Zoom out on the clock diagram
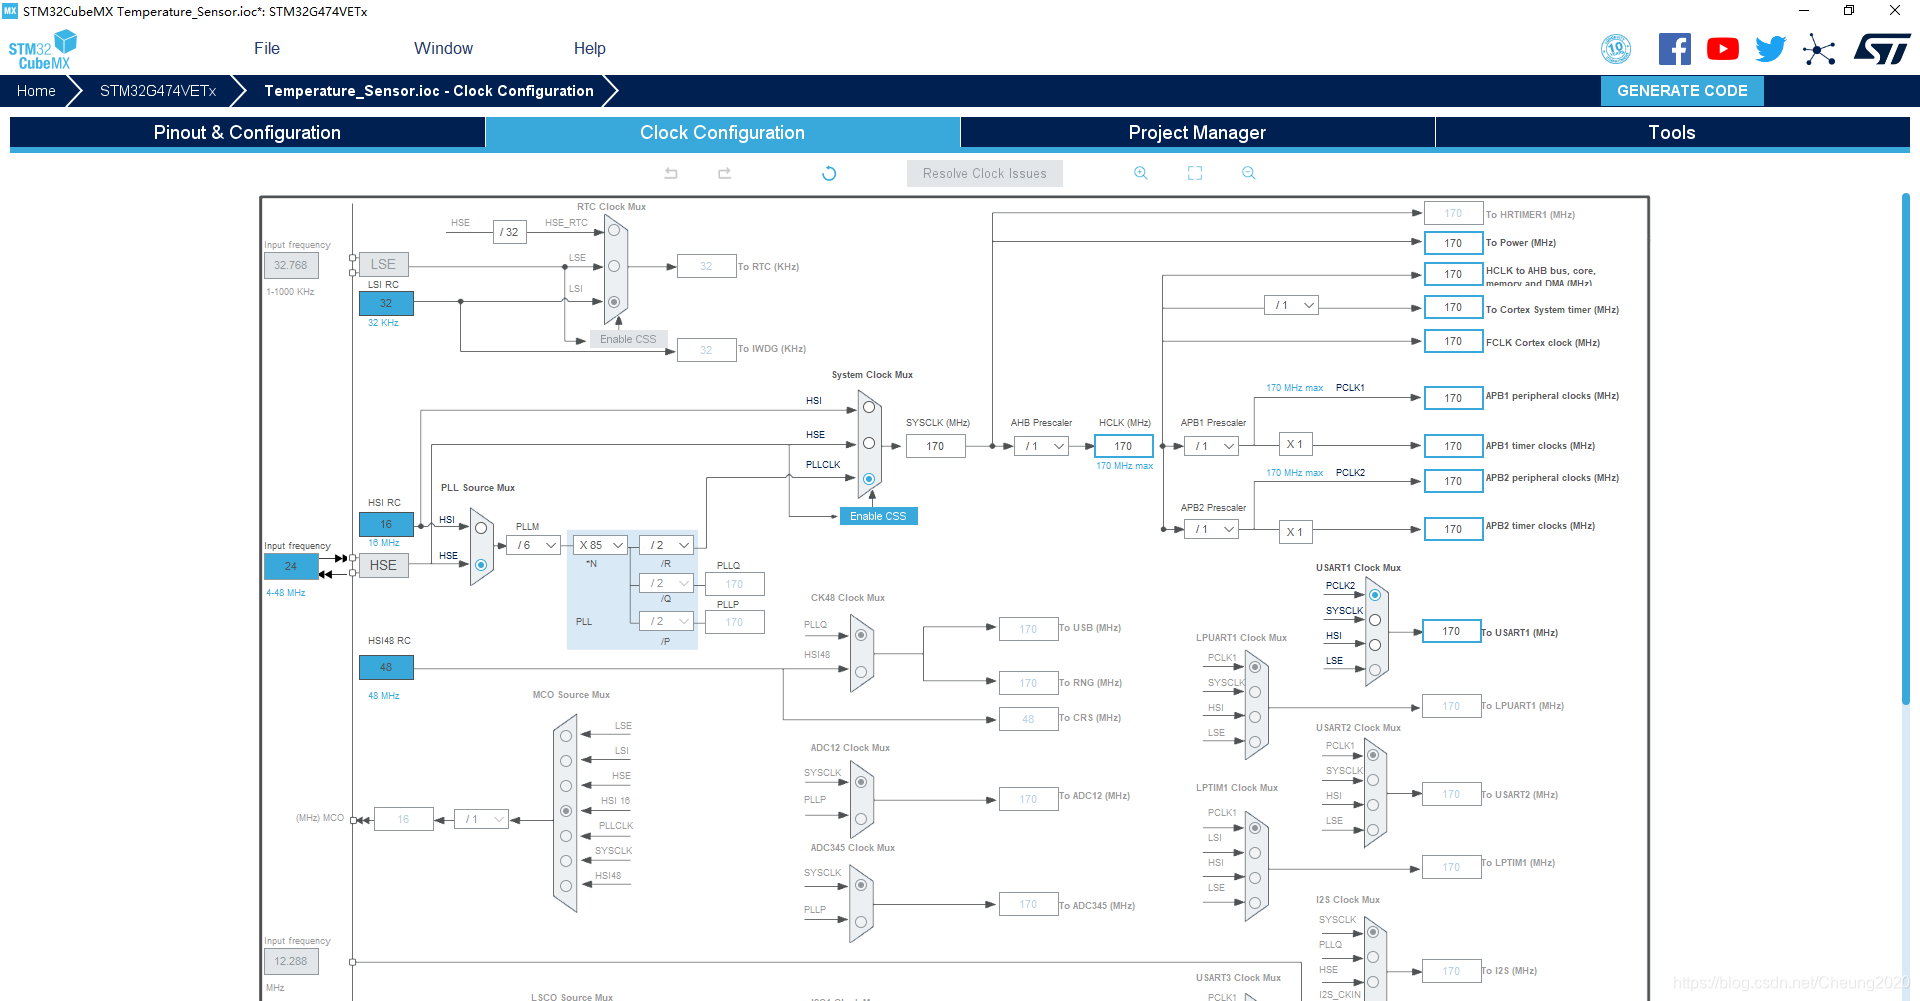The height and width of the screenshot is (1001, 1920). (1249, 173)
